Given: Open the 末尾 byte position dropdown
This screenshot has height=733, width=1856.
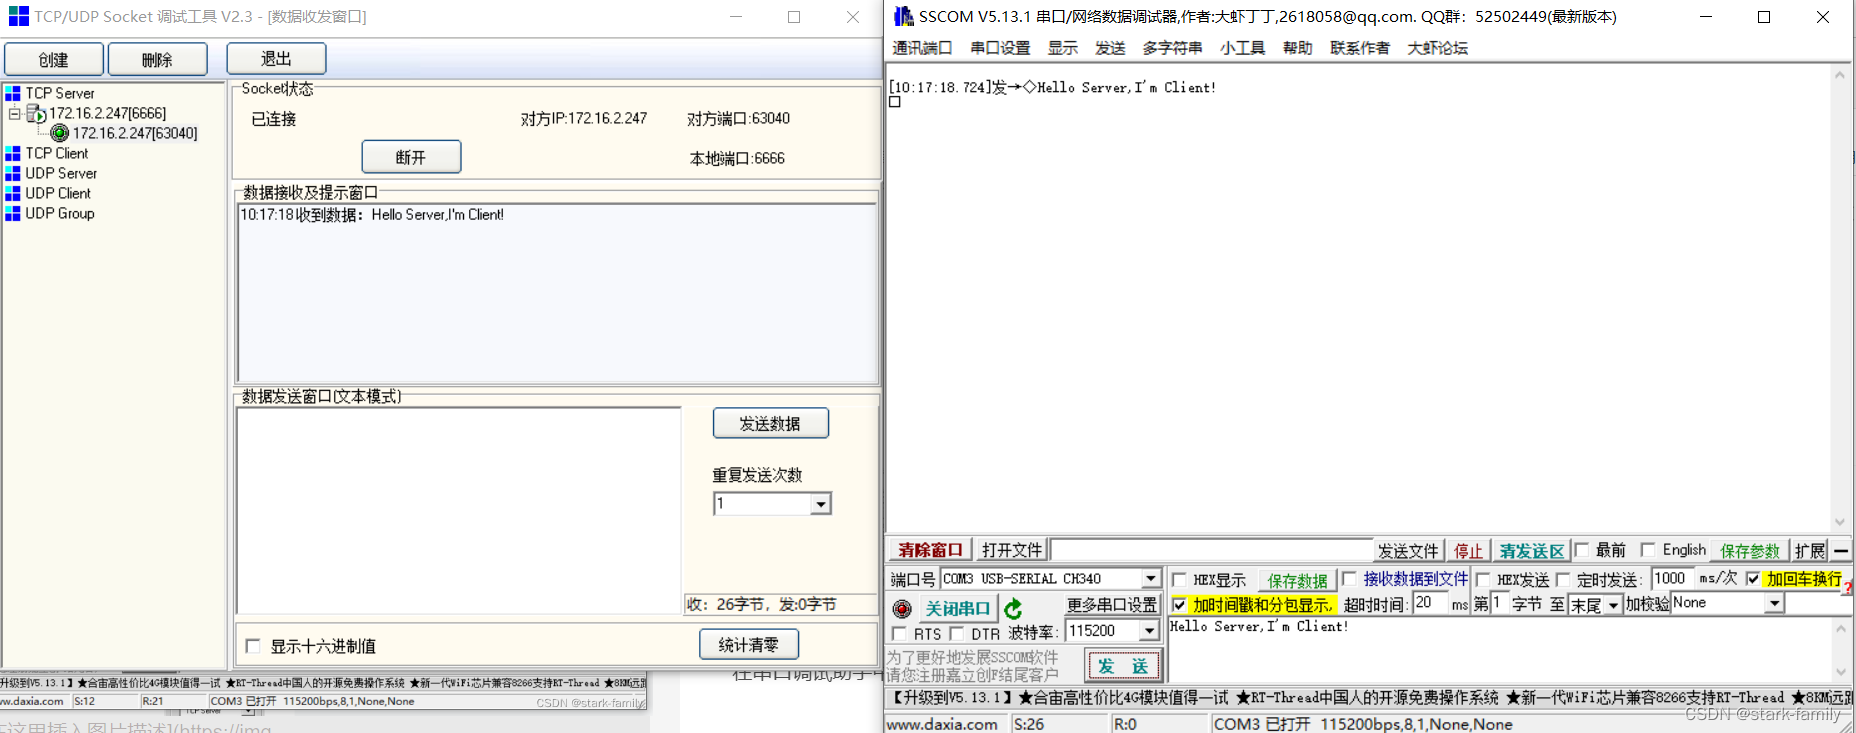Looking at the screenshot, I should pyautogui.click(x=1613, y=605).
